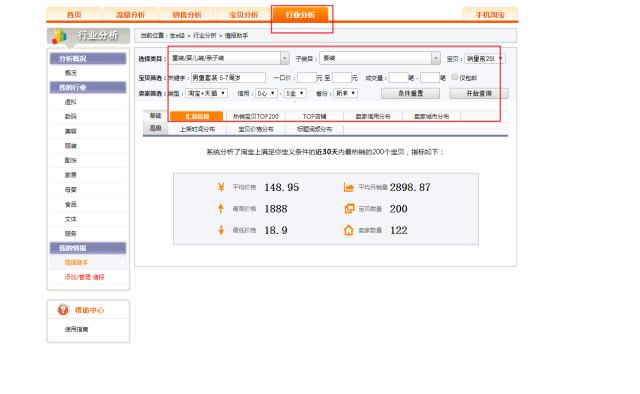This screenshot has width=640, height=394.
Task: Open the 选择类目 category dropdown
Action: 229,58
